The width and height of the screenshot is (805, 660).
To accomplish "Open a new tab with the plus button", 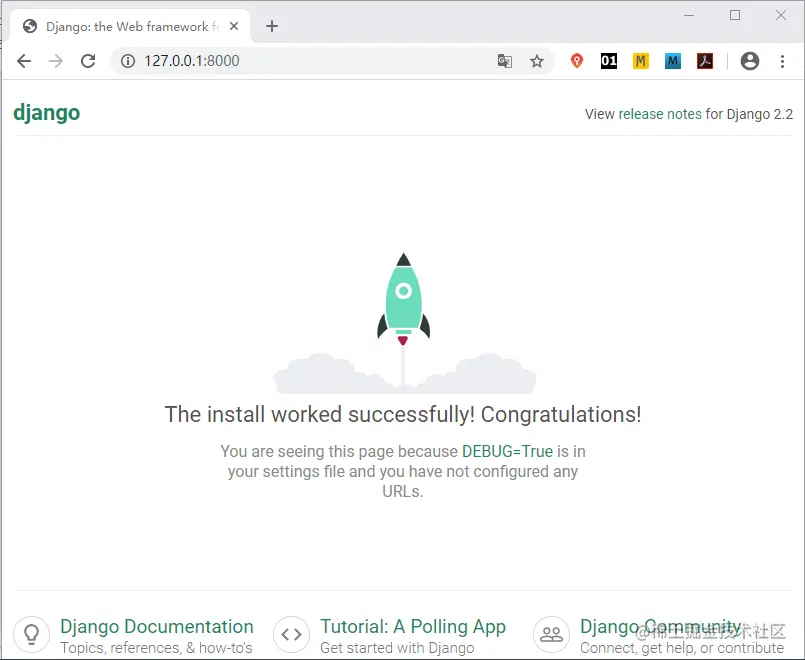I will [x=272, y=26].
